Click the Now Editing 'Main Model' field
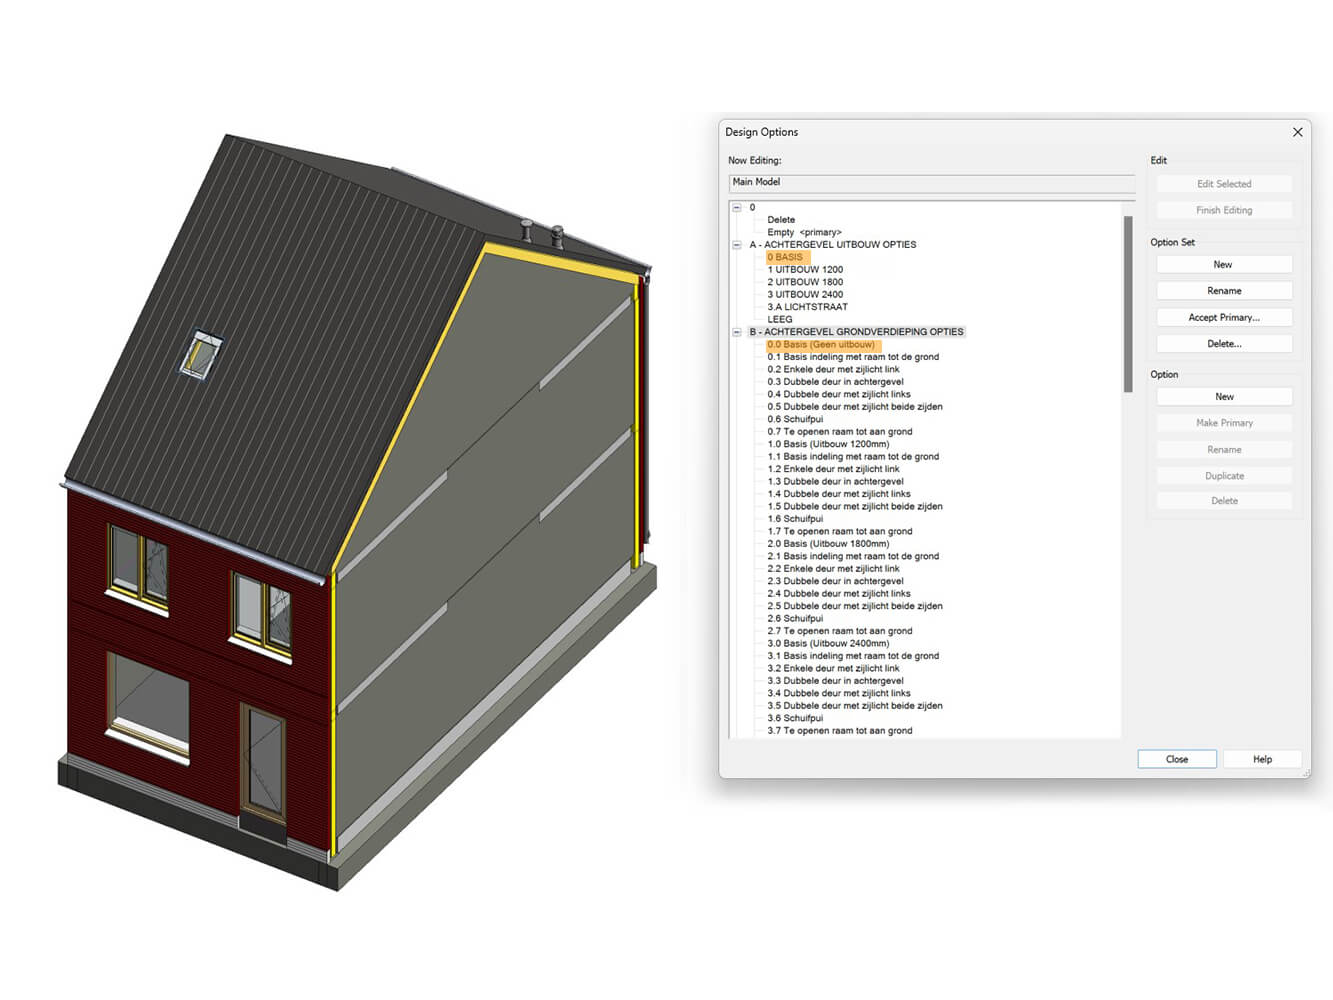Screen dimensions: 1333x1000 click(931, 183)
